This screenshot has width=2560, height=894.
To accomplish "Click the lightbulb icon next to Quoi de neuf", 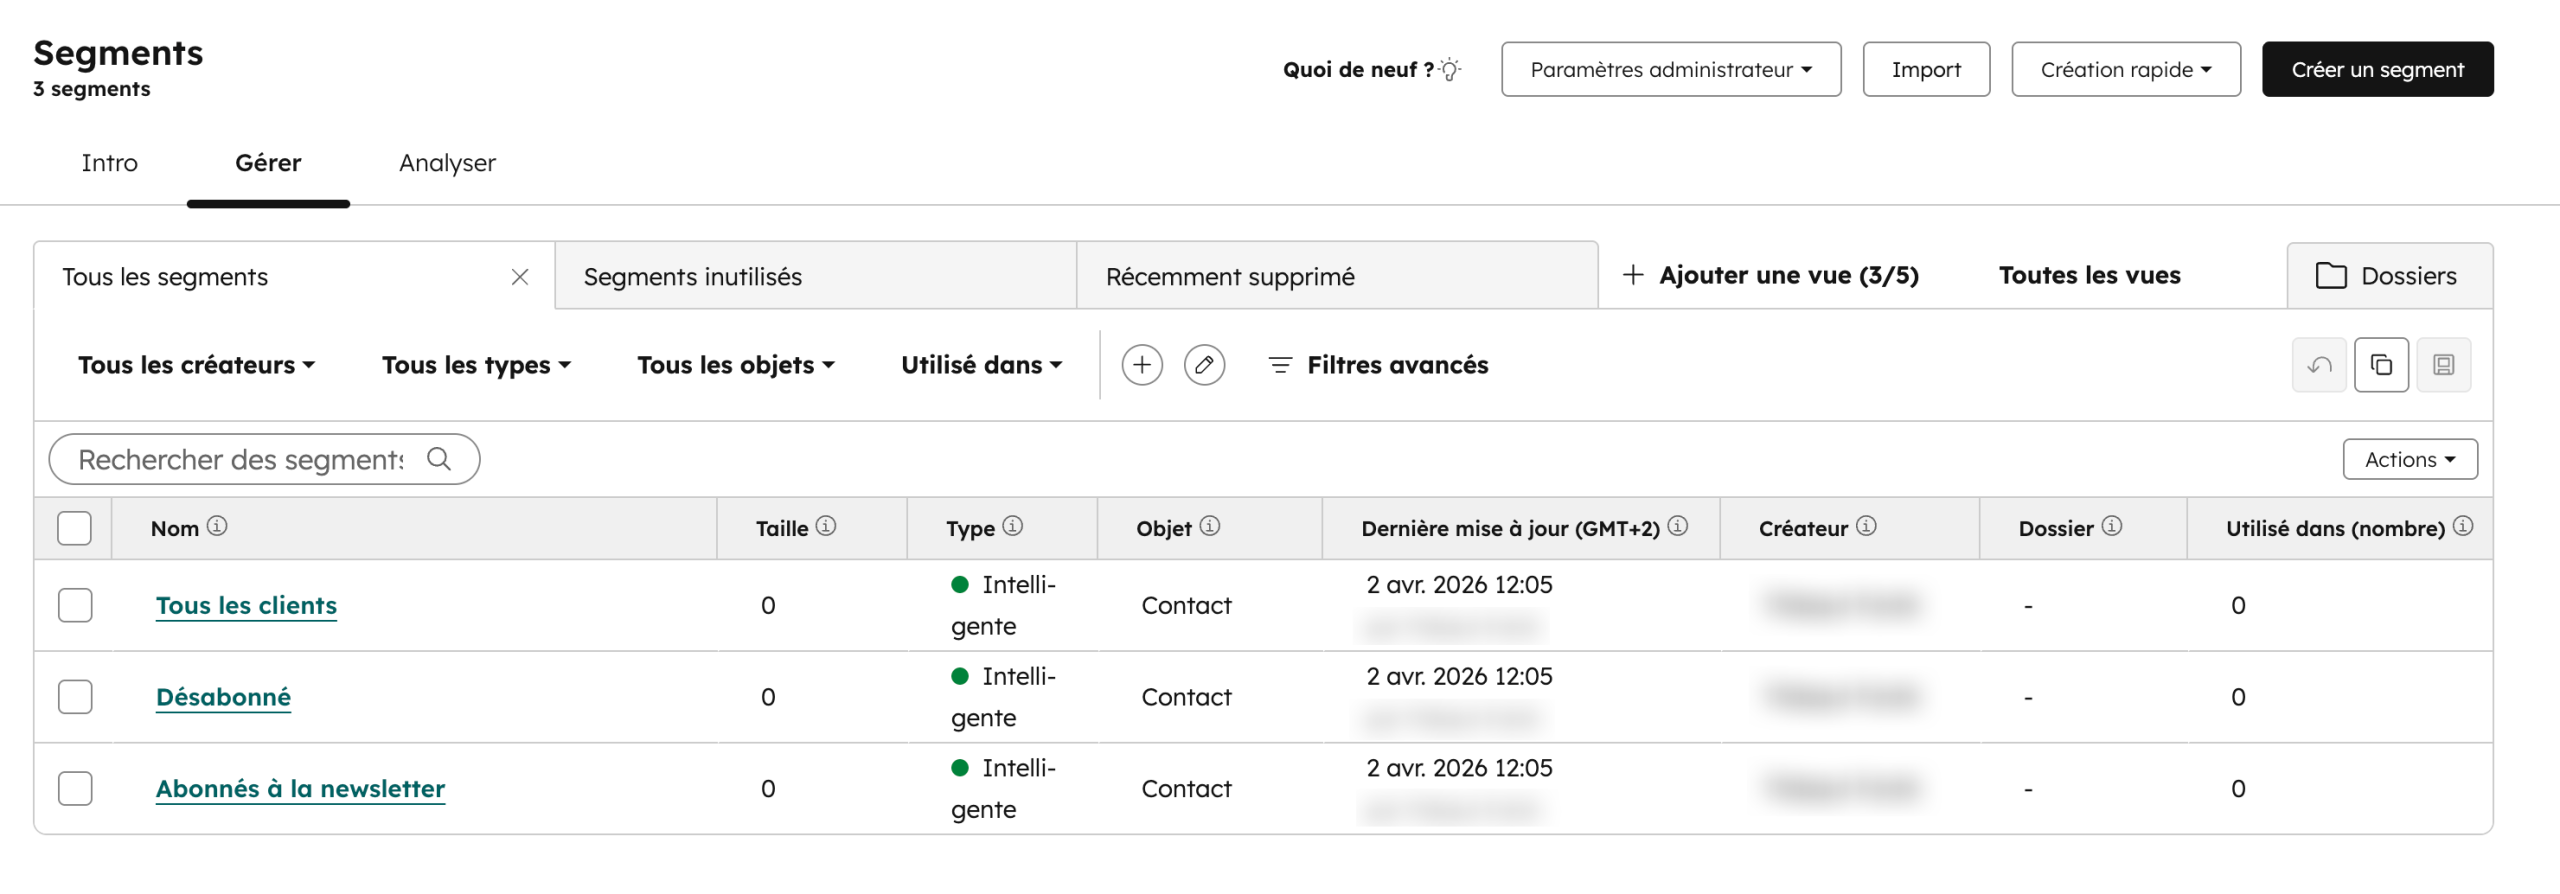I will (x=1449, y=69).
